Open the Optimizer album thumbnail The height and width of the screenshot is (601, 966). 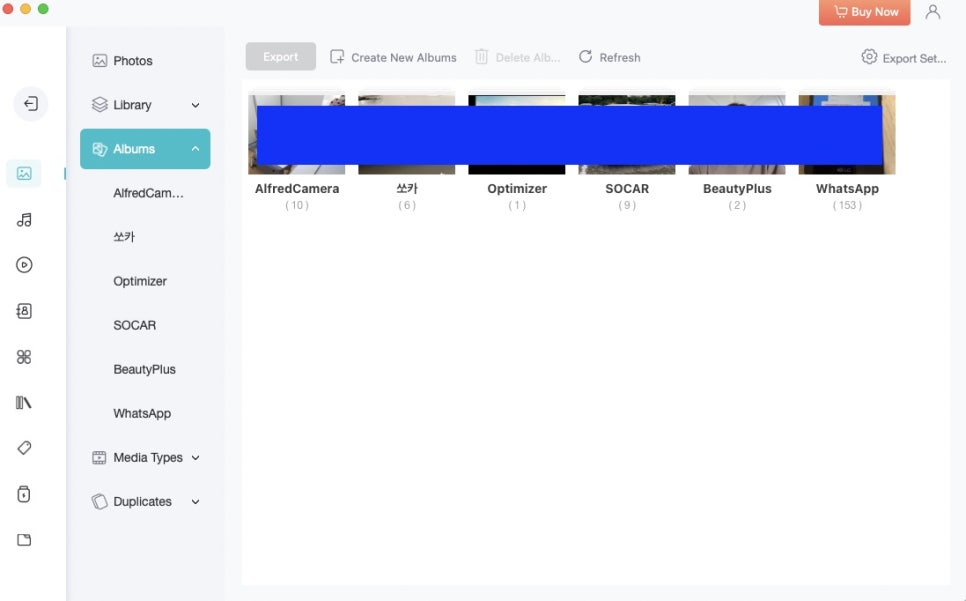(x=517, y=134)
